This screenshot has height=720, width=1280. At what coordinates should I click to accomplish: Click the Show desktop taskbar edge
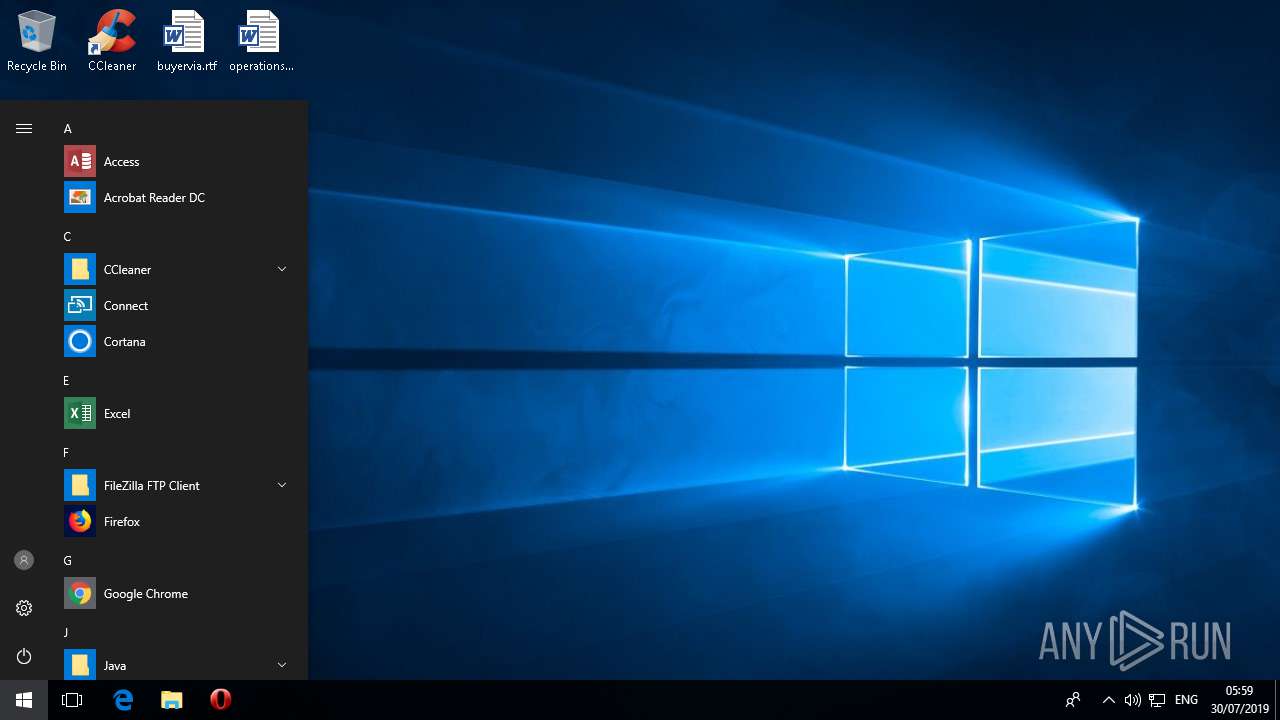pos(1277,700)
